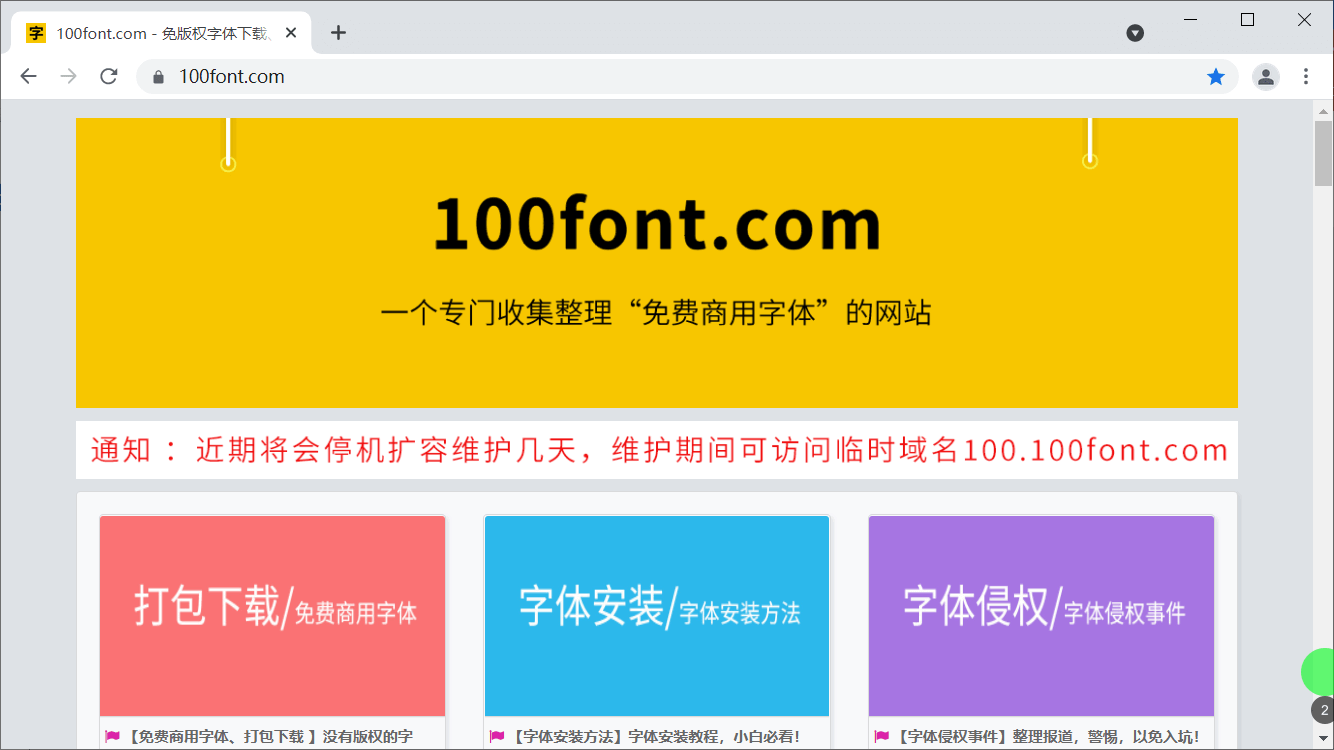This screenshot has height=750, width=1334.
Task: Click flag icon beside 免费商用字体 link
Action: (112, 737)
